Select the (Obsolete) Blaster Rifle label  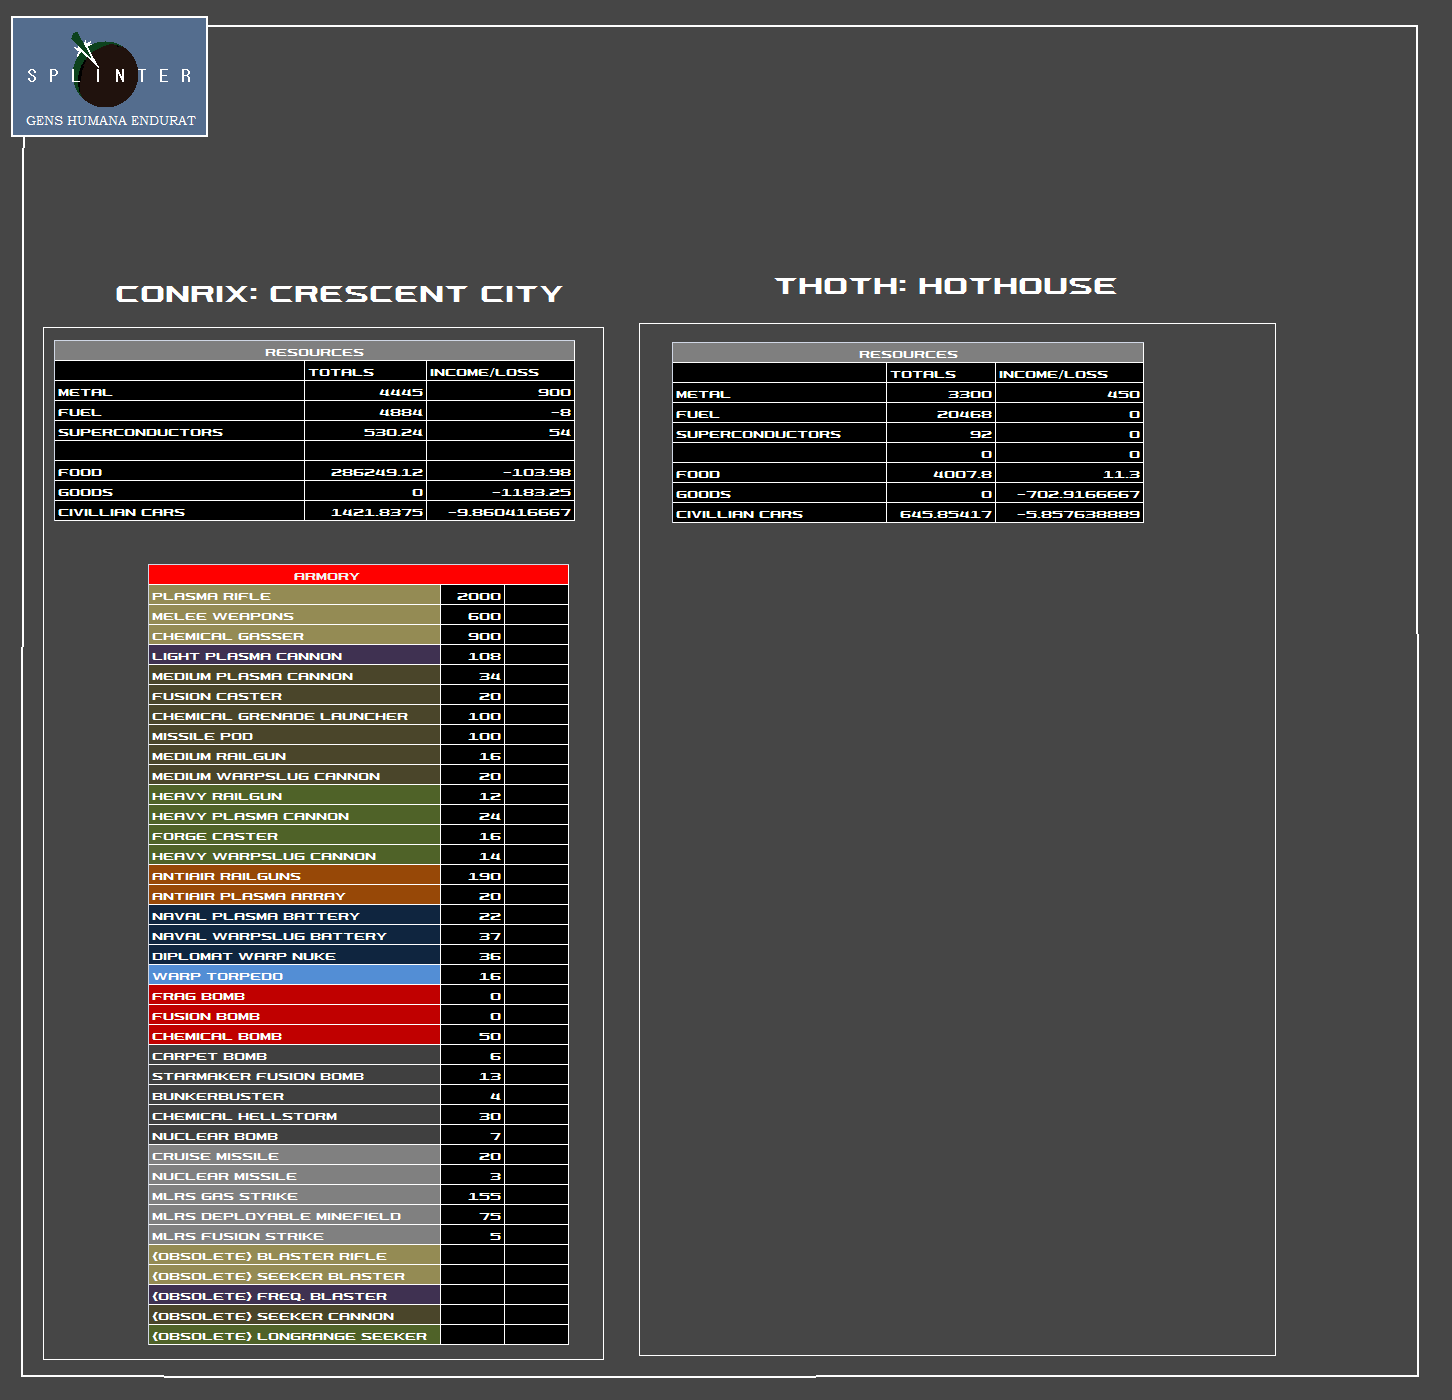294,1256
